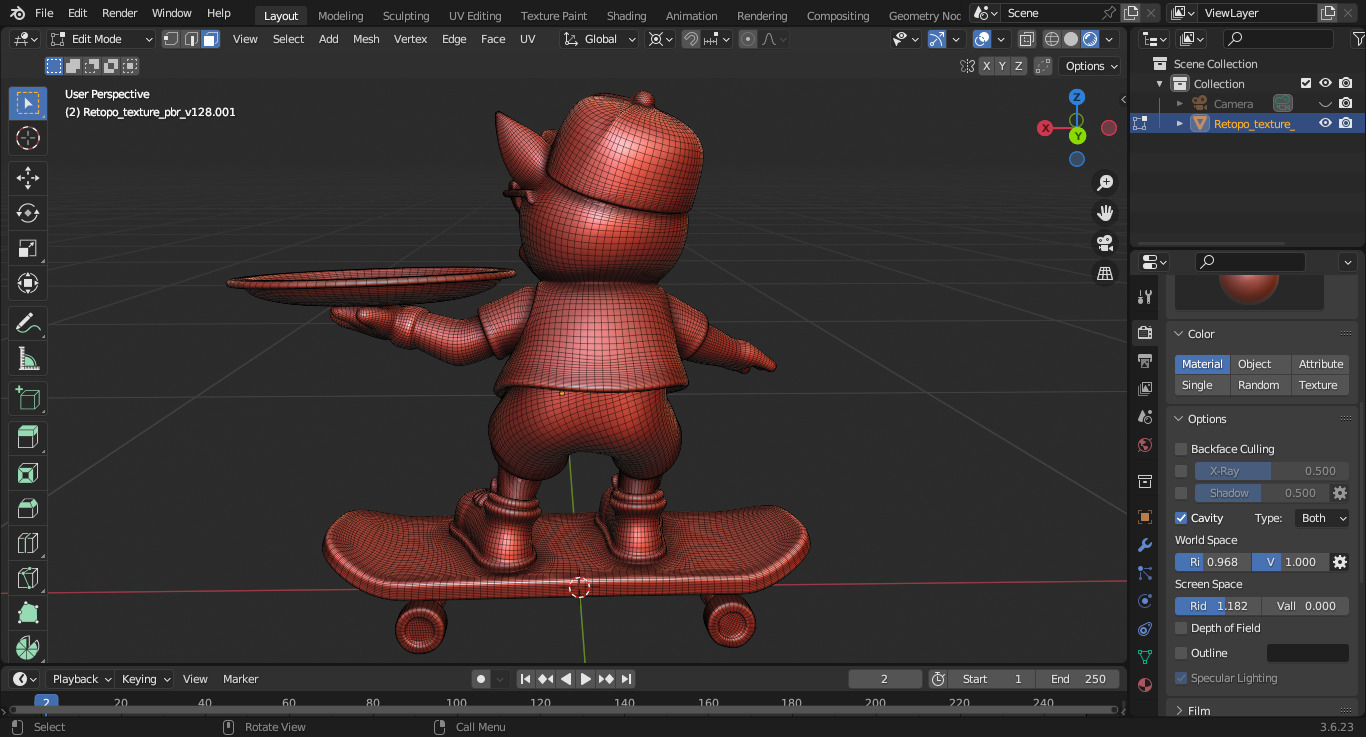
Task: Enable the X-Ray checkbox
Action: coord(1181,471)
